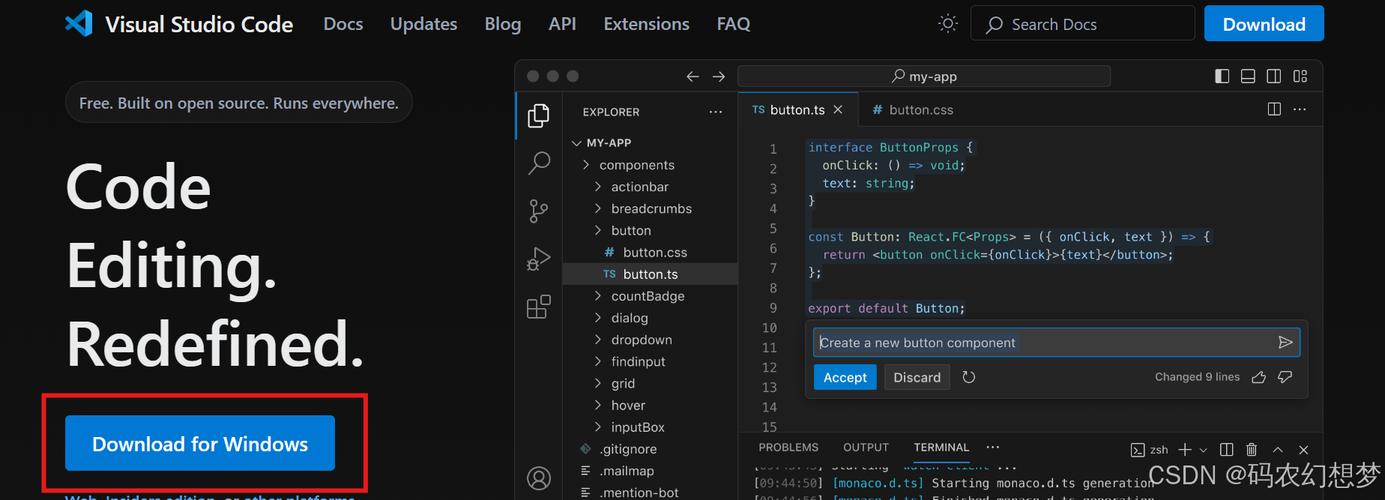The image size is (1385, 500).
Task: Click the Accept button
Action: tap(845, 377)
